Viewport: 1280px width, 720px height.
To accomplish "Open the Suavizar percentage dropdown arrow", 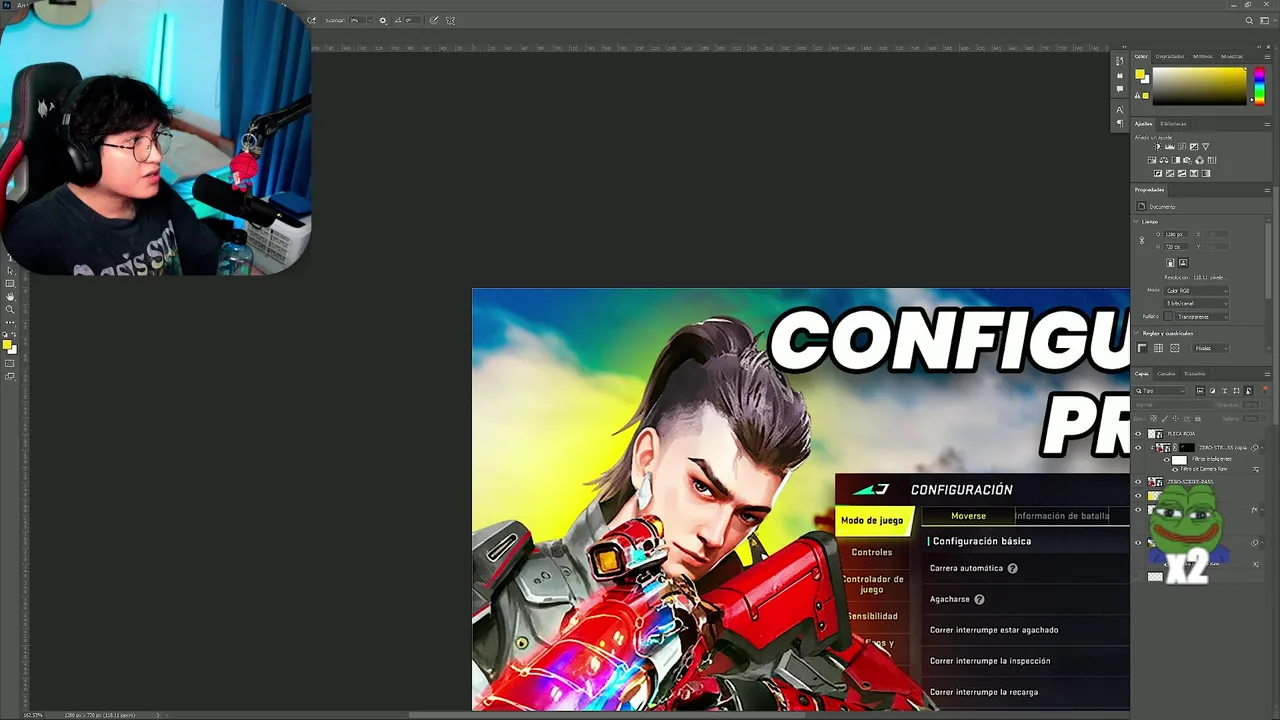I will [370, 20].
